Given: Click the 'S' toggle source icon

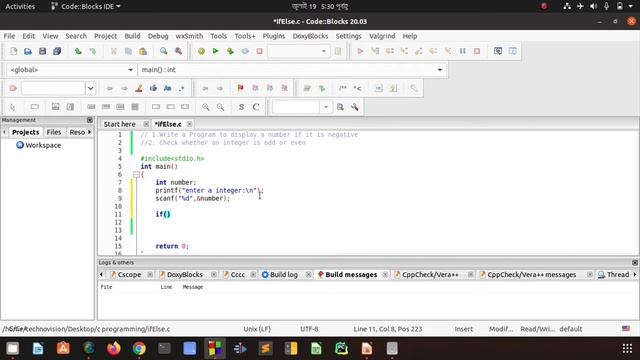Looking at the screenshot, I should click(241, 107).
